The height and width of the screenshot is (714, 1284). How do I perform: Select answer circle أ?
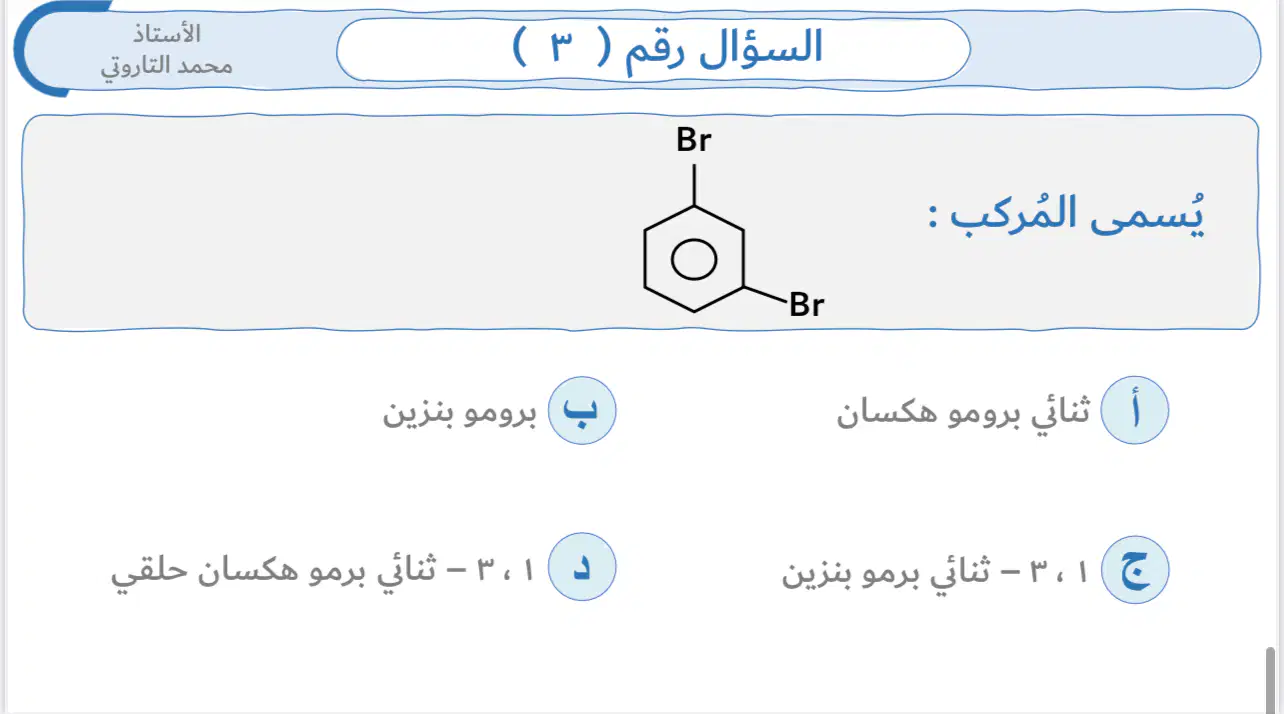tap(1135, 411)
